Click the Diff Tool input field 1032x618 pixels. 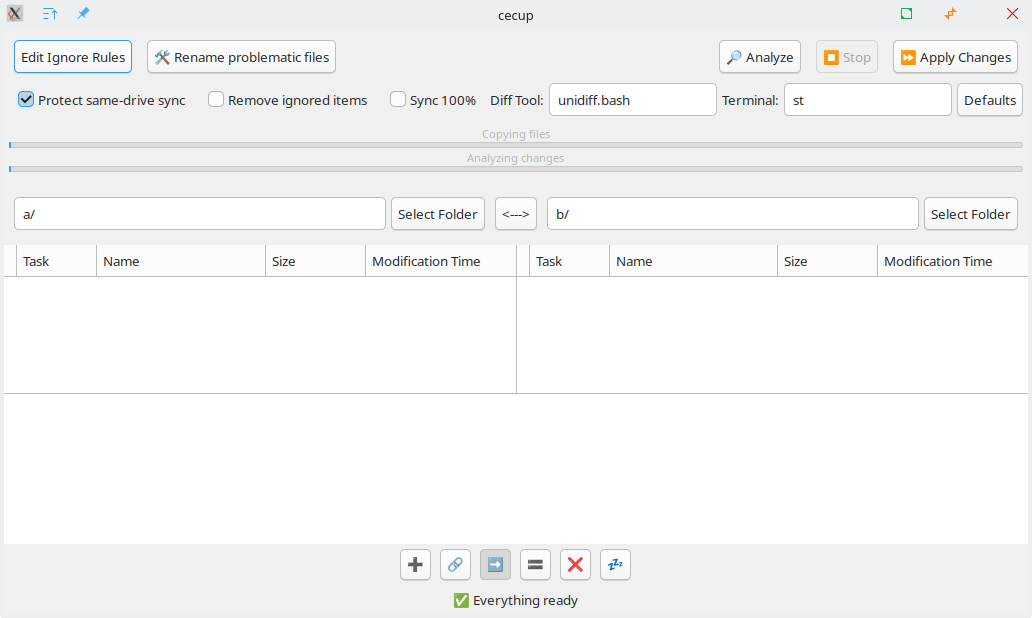tap(632, 100)
